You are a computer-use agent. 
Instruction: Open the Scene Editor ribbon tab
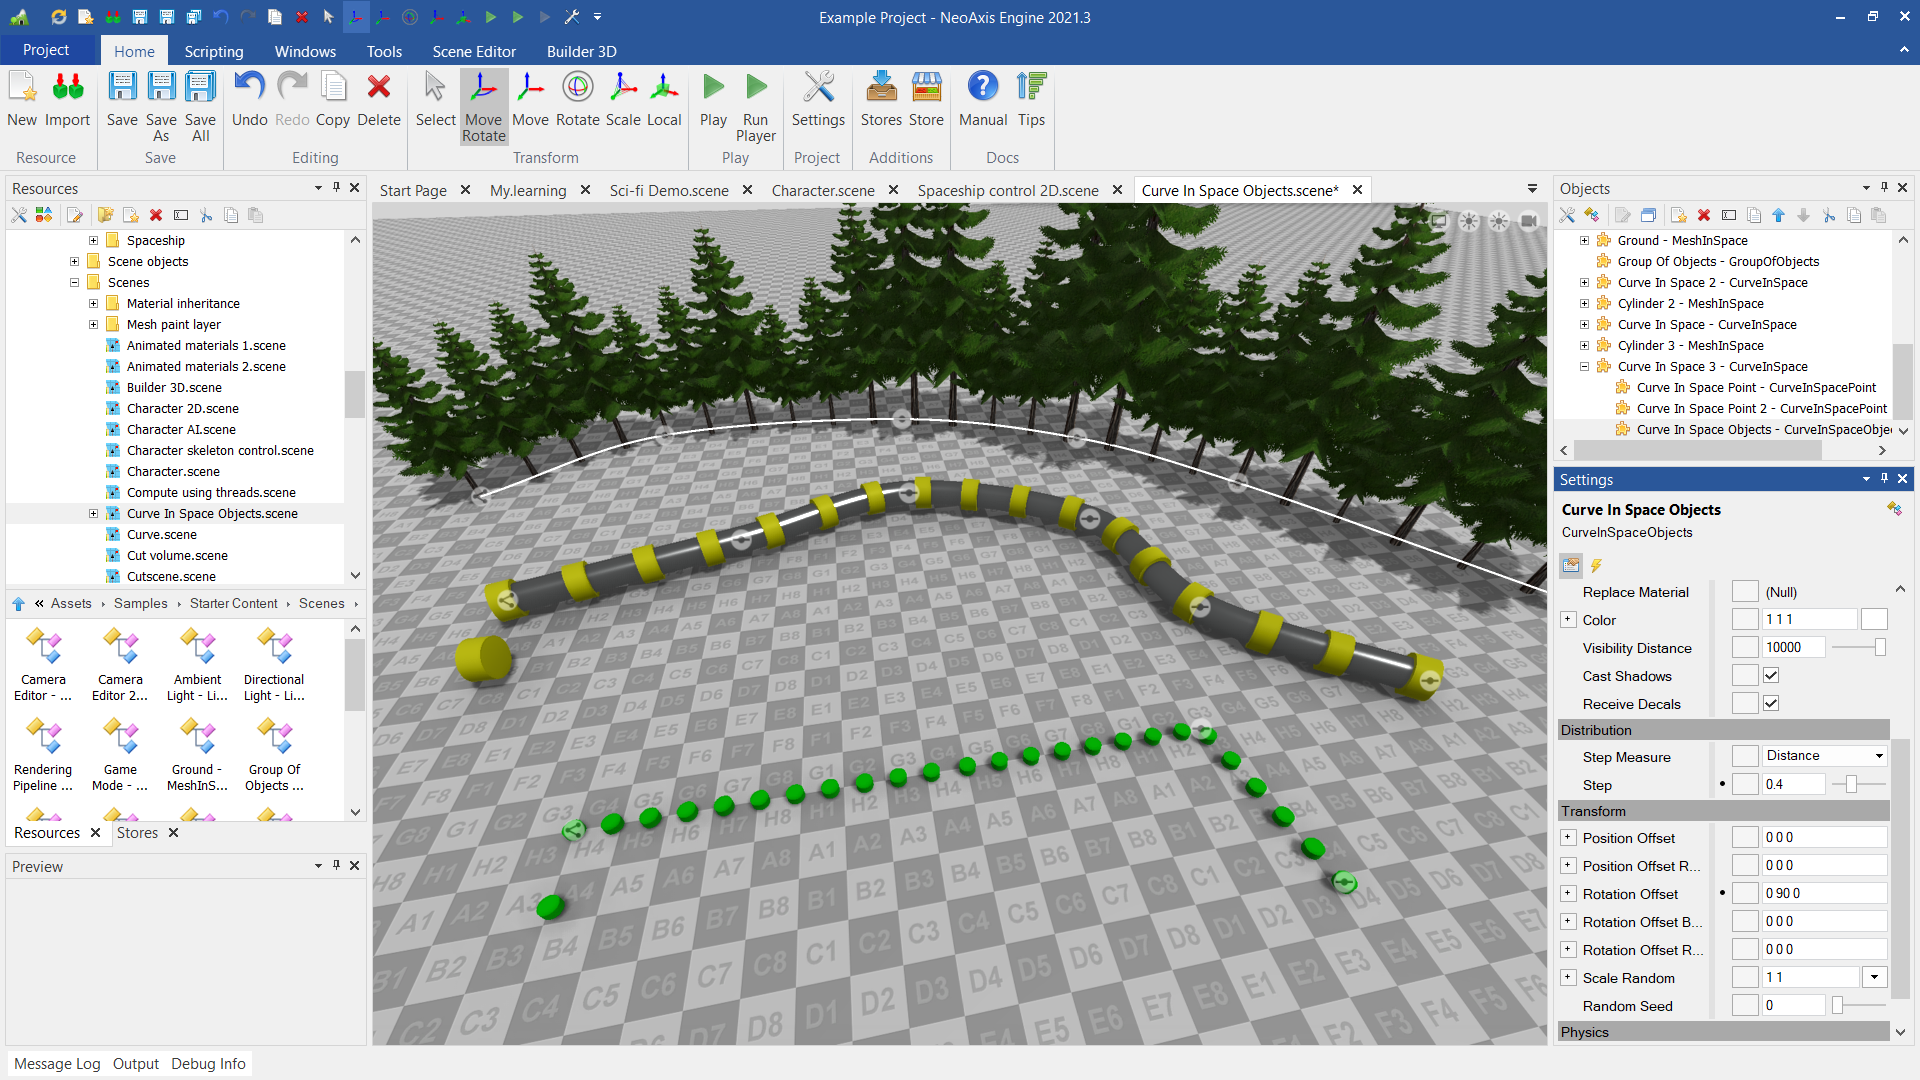[474, 51]
